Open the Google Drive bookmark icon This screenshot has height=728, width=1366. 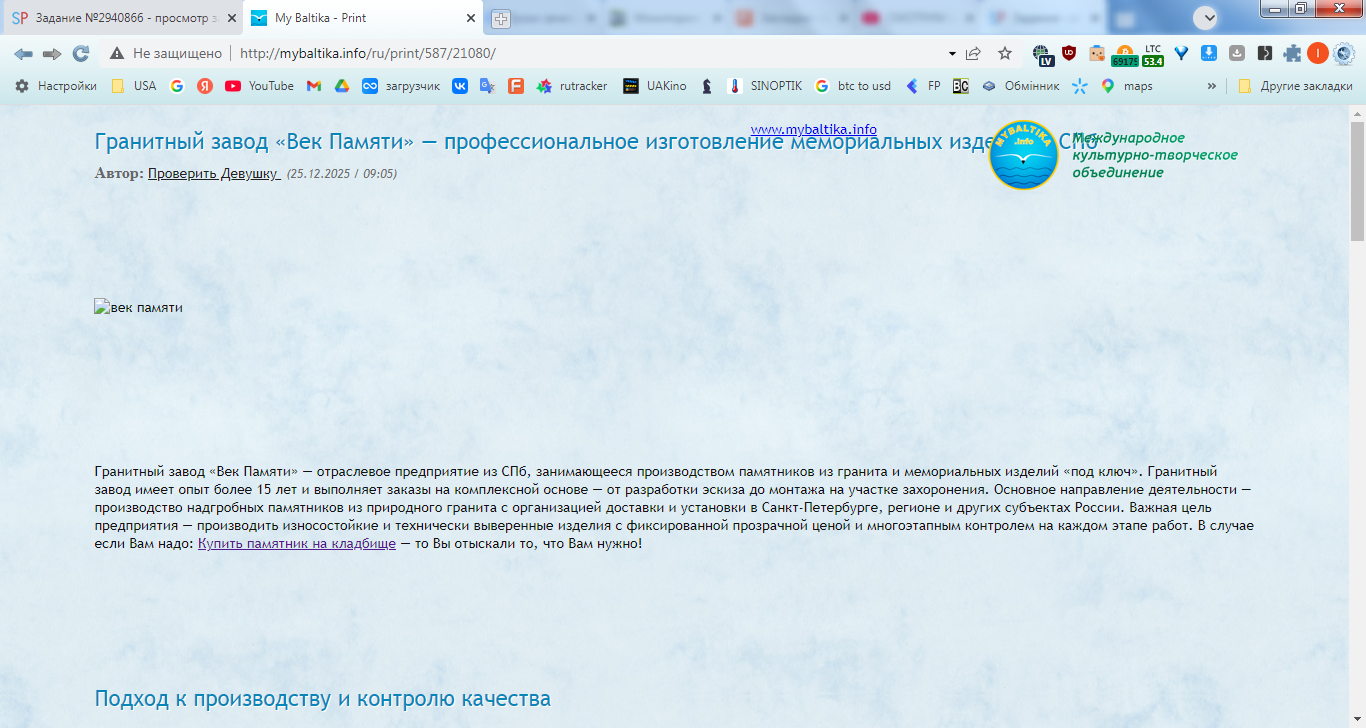click(x=341, y=86)
